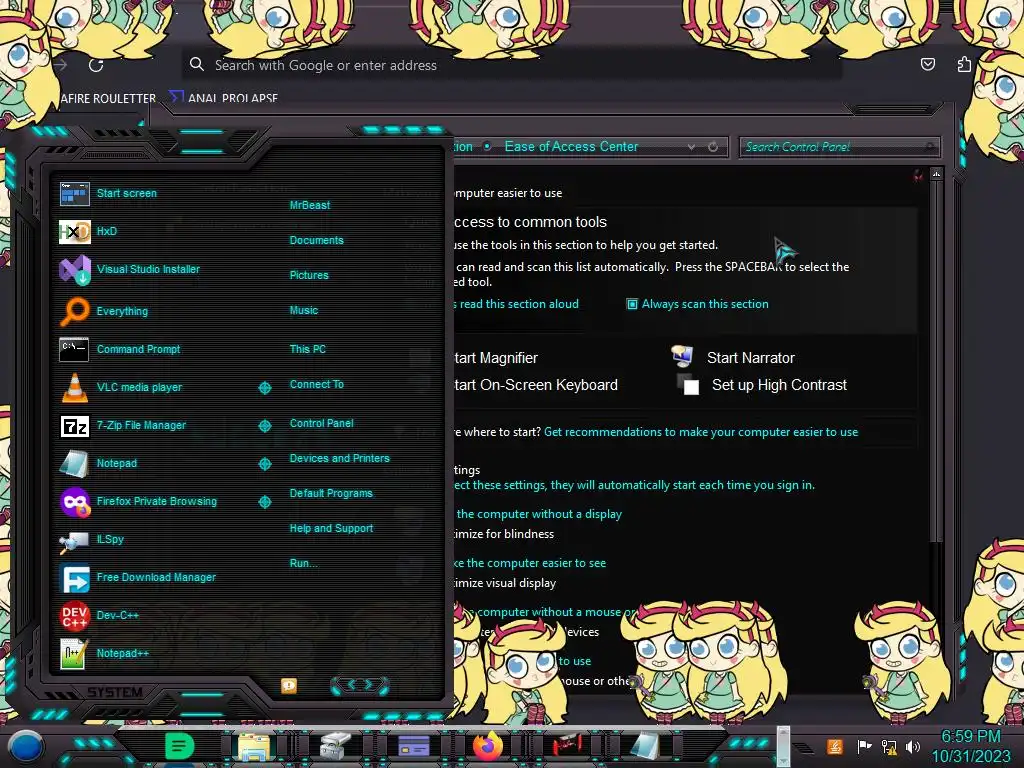
Task: Open Default Programs entry
Action: point(331,493)
